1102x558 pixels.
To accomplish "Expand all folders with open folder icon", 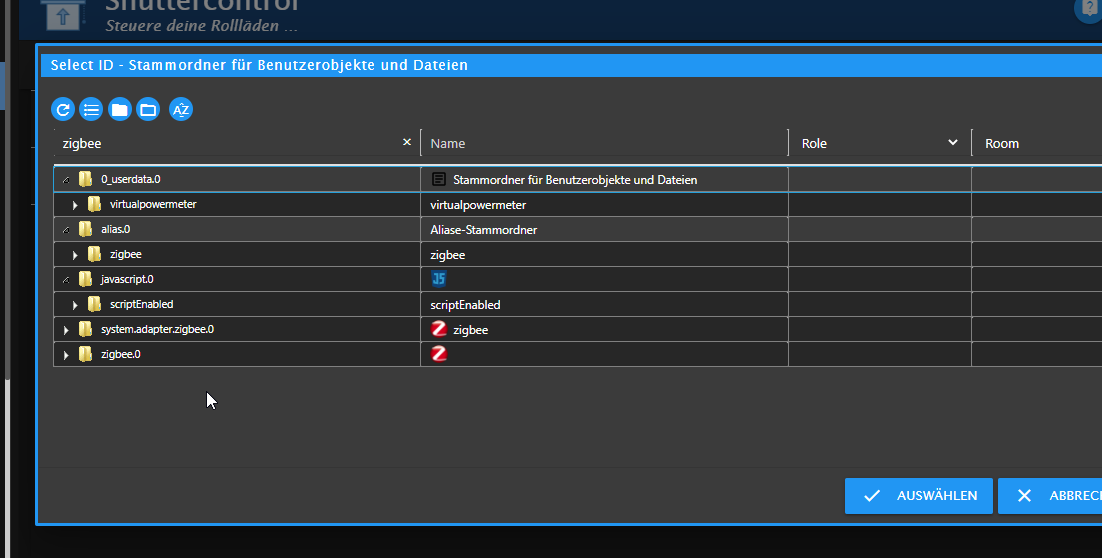I will (x=148, y=110).
